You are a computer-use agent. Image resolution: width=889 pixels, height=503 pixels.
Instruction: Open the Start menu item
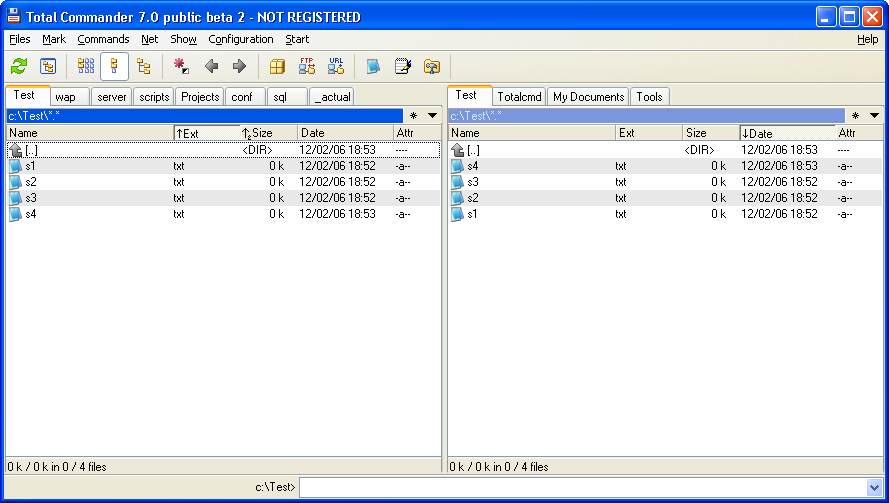[297, 39]
